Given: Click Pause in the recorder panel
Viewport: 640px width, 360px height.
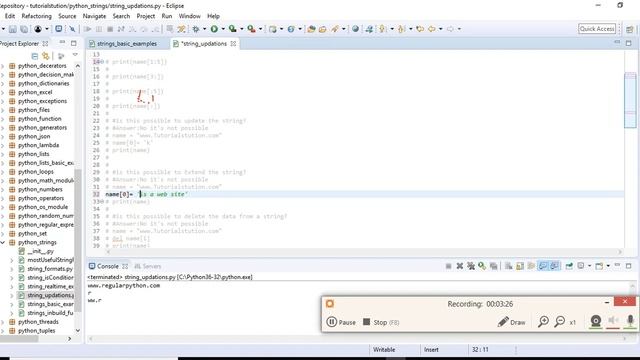Looking at the screenshot, I should 341,322.
